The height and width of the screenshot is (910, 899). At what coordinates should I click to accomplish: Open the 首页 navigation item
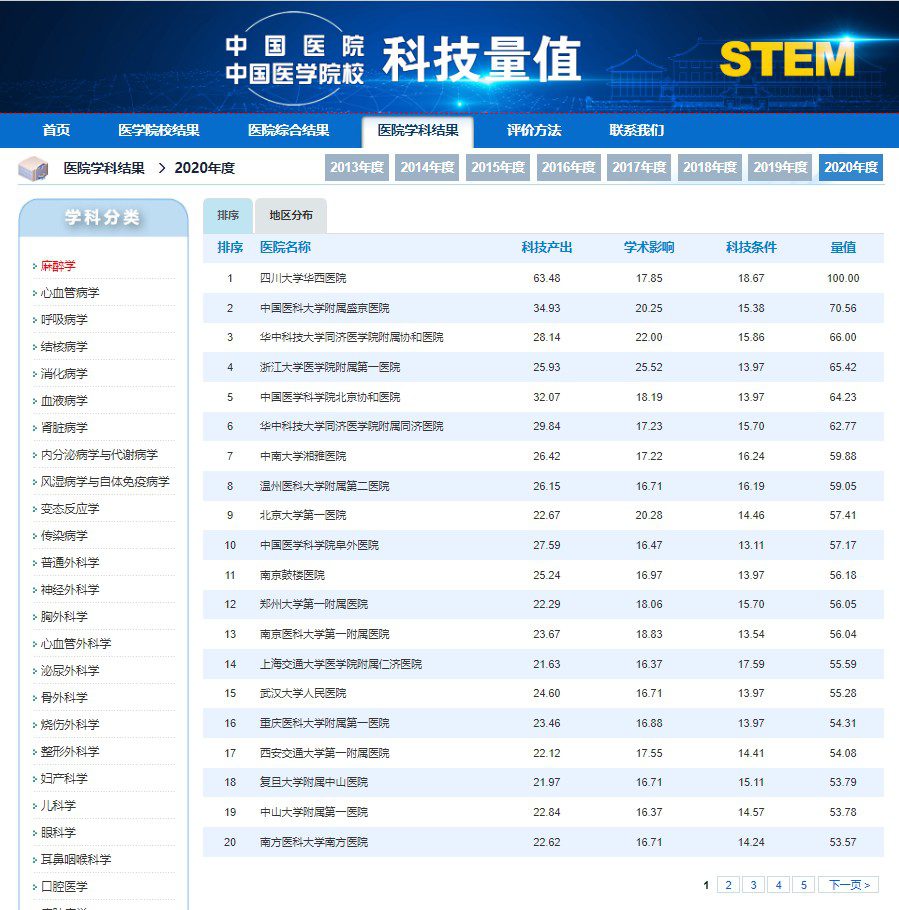coord(56,130)
